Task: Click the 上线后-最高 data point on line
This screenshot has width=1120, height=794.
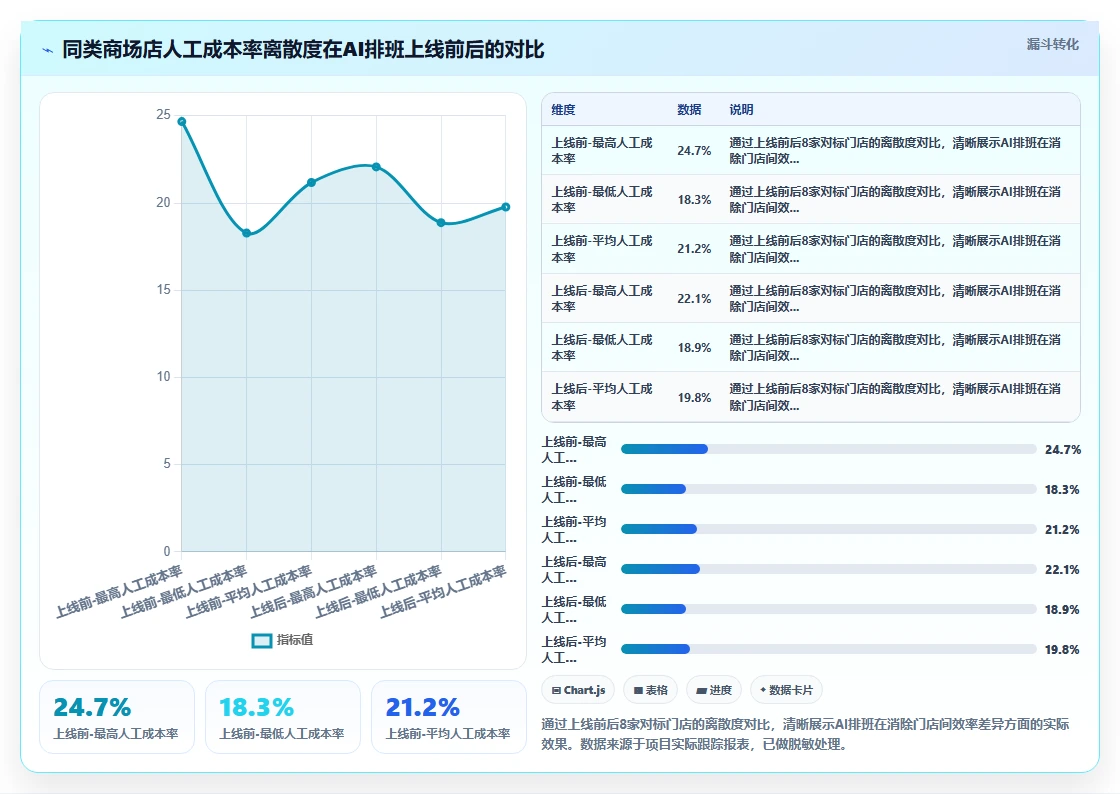Action: [376, 167]
